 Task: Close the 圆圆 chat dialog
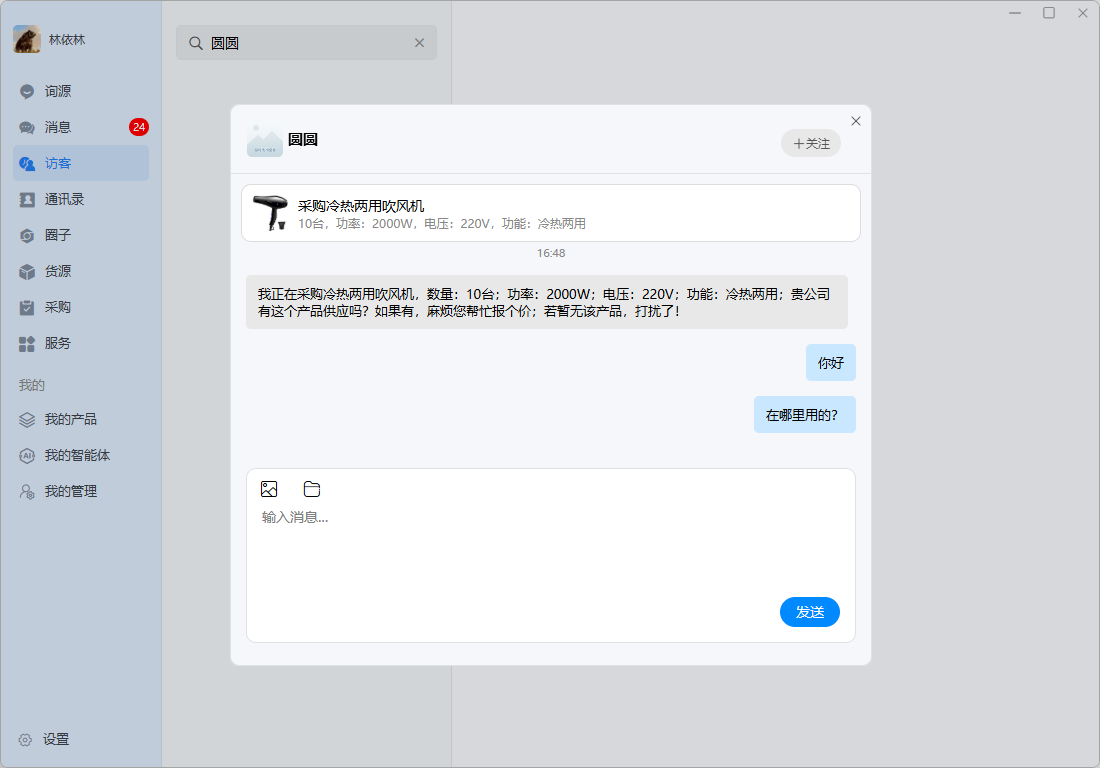pyautogui.click(x=856, y=121)
